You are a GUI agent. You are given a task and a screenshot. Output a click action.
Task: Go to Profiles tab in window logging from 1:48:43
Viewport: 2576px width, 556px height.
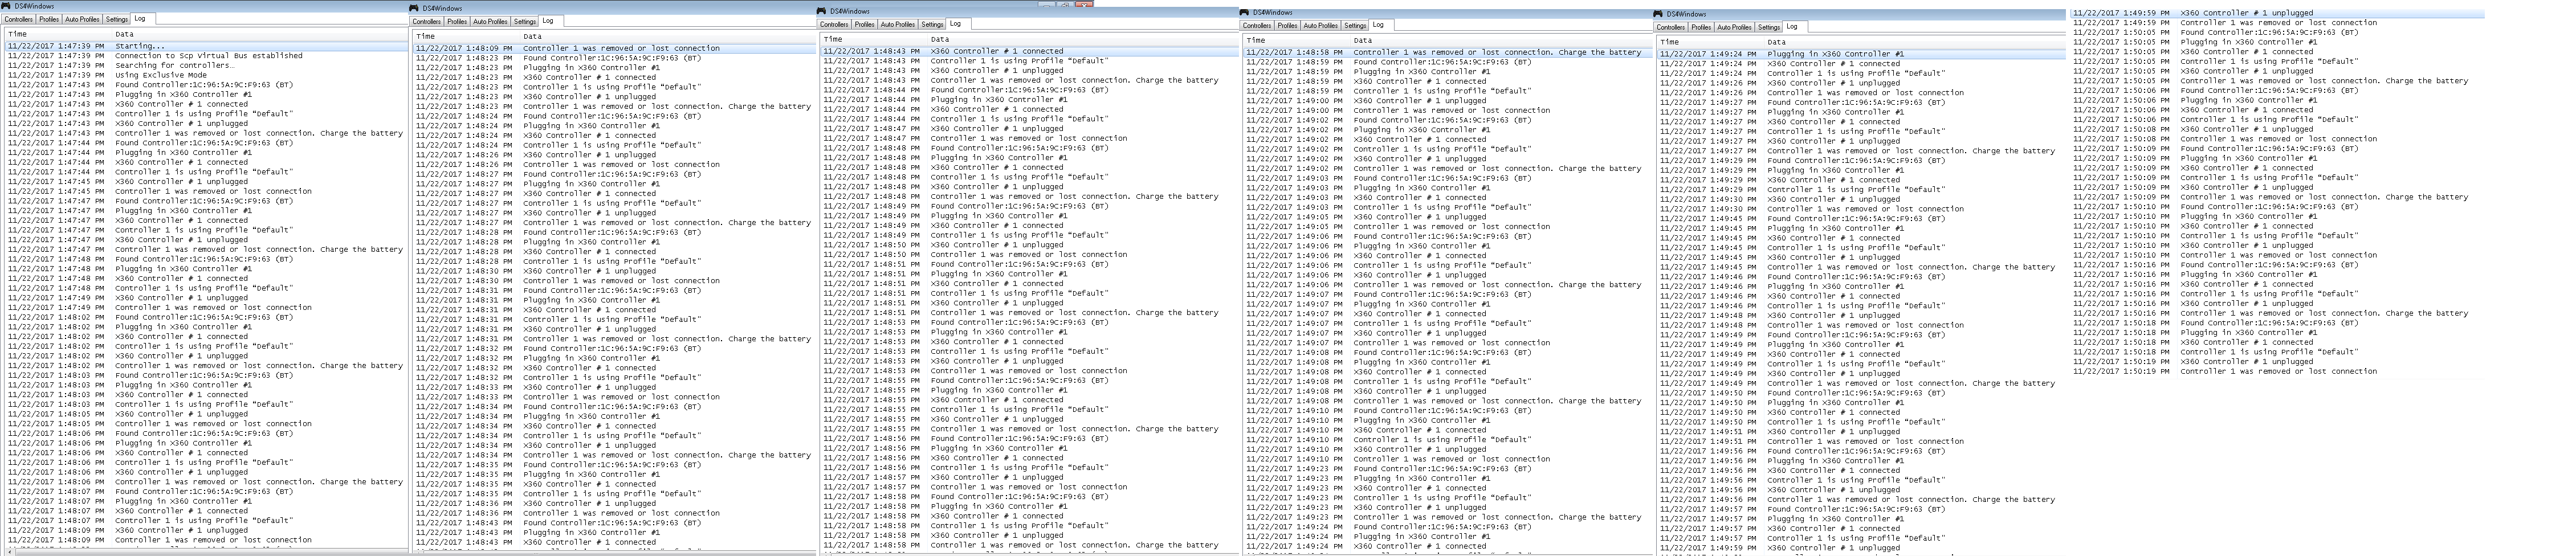(864, 24)
